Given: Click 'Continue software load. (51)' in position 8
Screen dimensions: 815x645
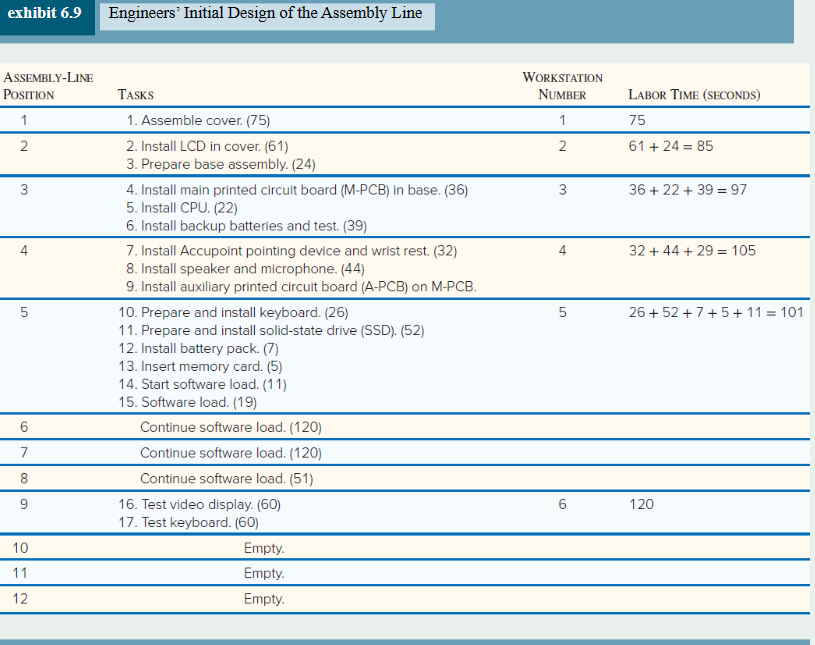Looking at the screenshot, I should (x=227, y=479).
